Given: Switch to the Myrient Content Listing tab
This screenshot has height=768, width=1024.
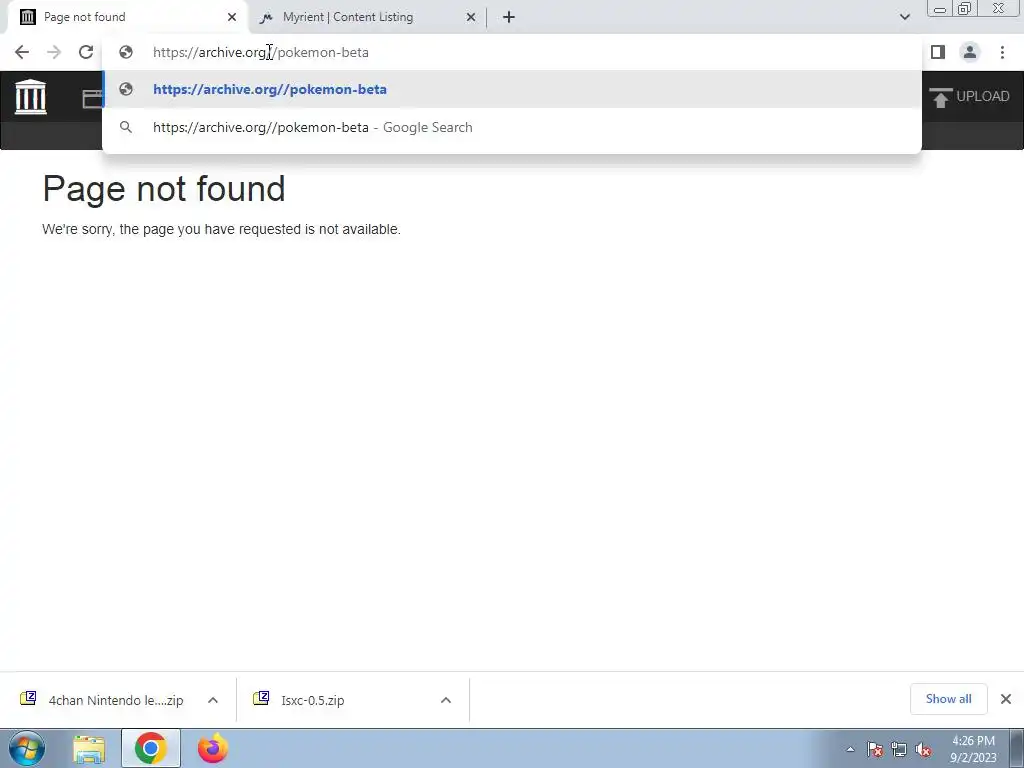Looking at the screenshot, I should click(366, 17).
